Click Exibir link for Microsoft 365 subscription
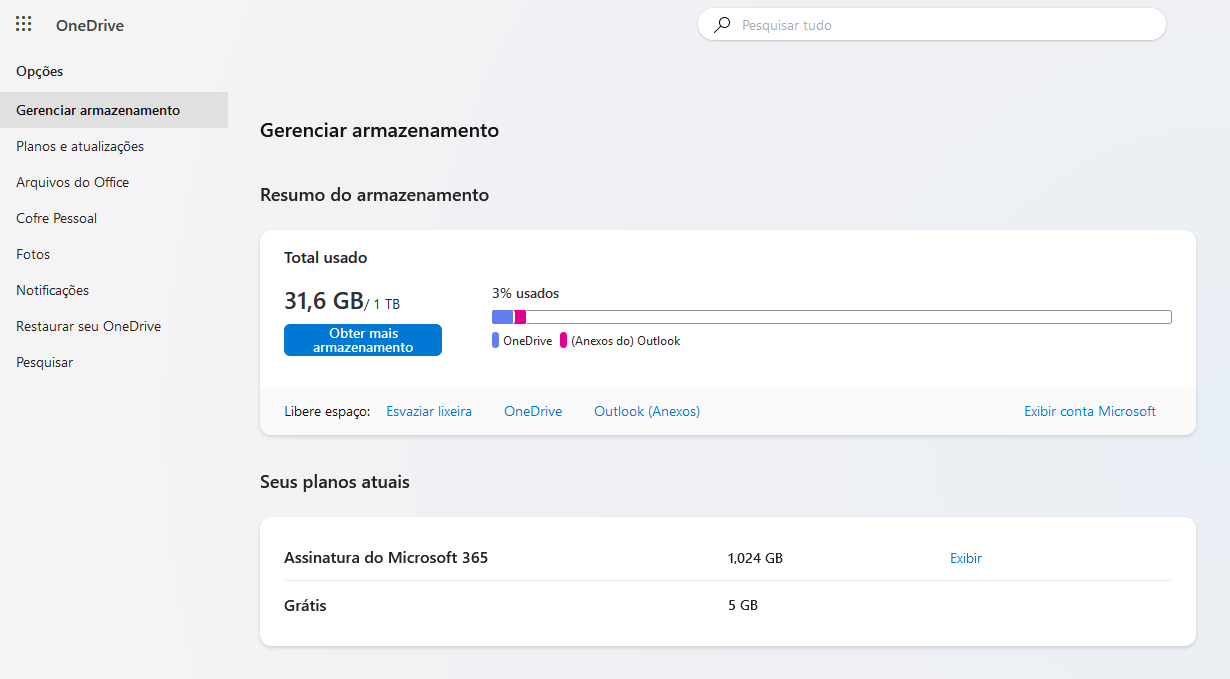The image size is (1230, 679). (x=966, y=558)
